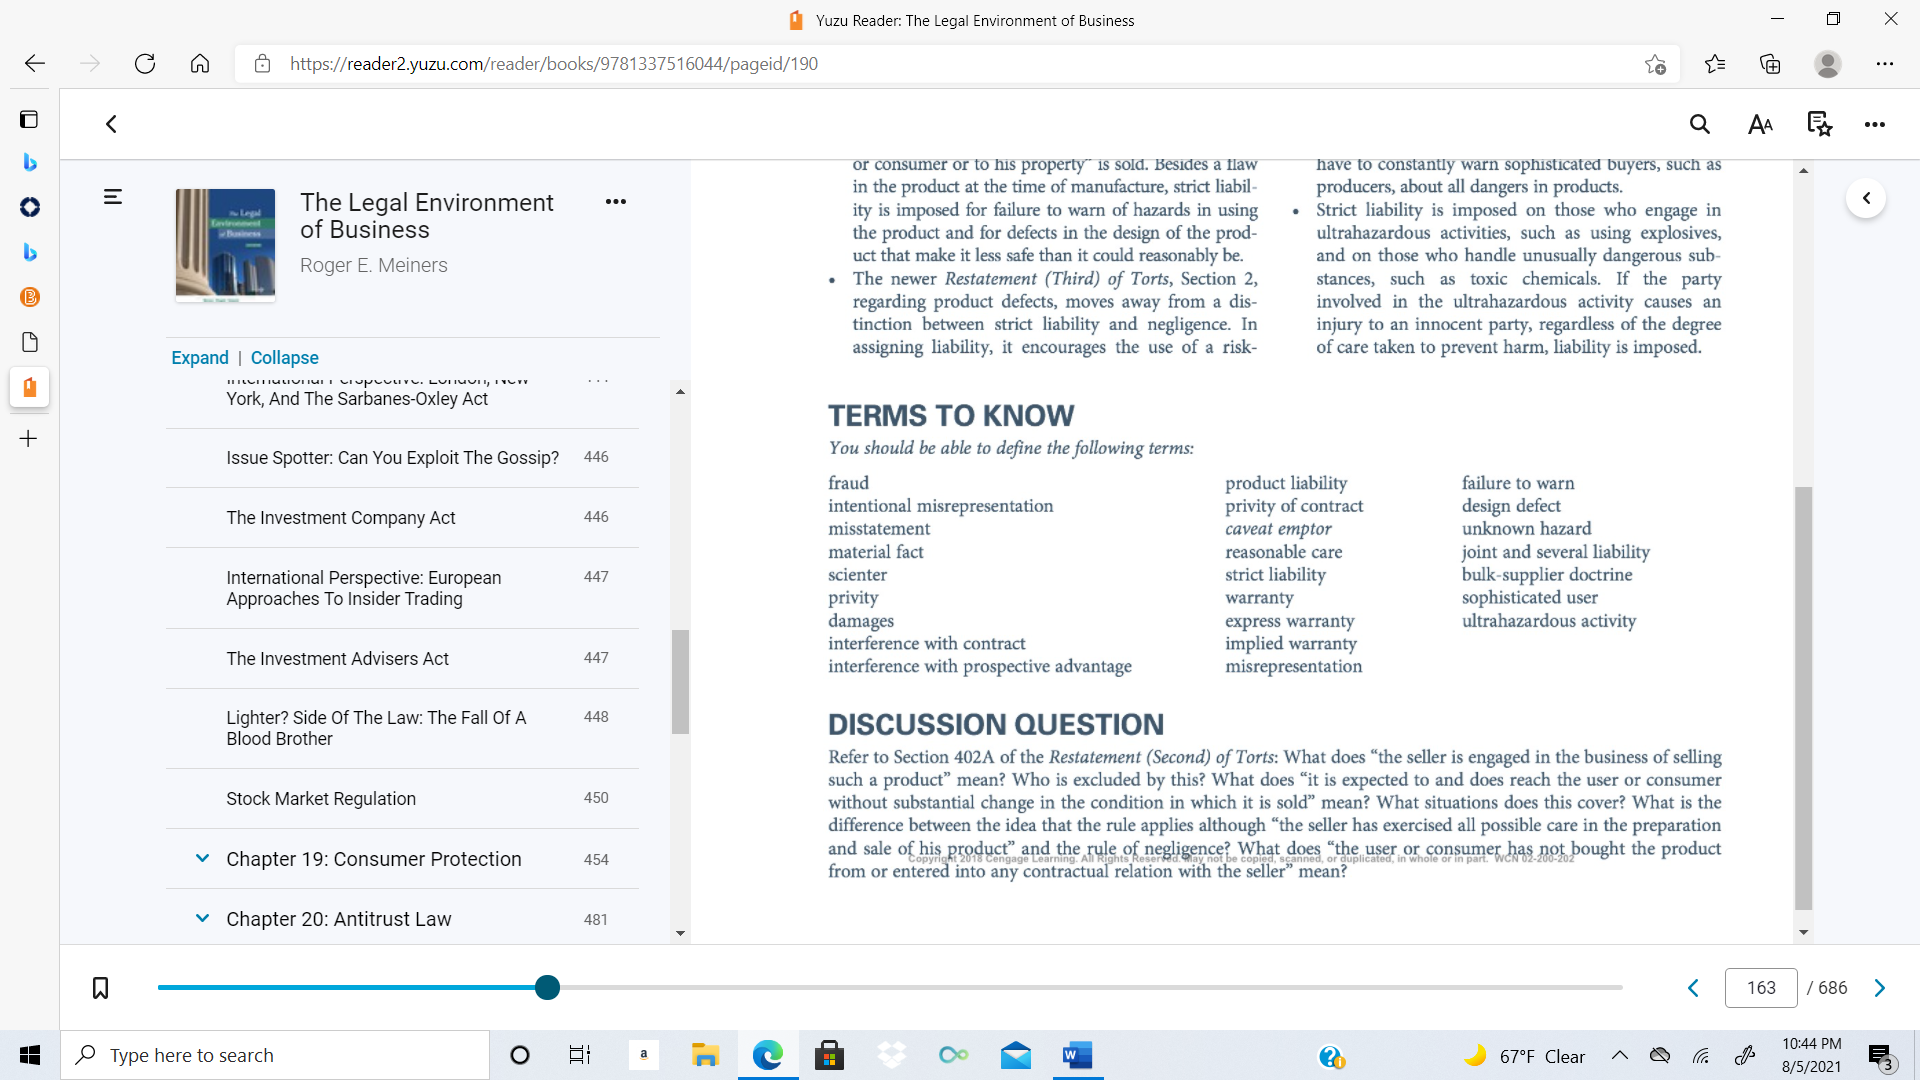Add this page to favorites
The width and height of the screenshot is (1920, 1080).
[x=1655, y=64]
